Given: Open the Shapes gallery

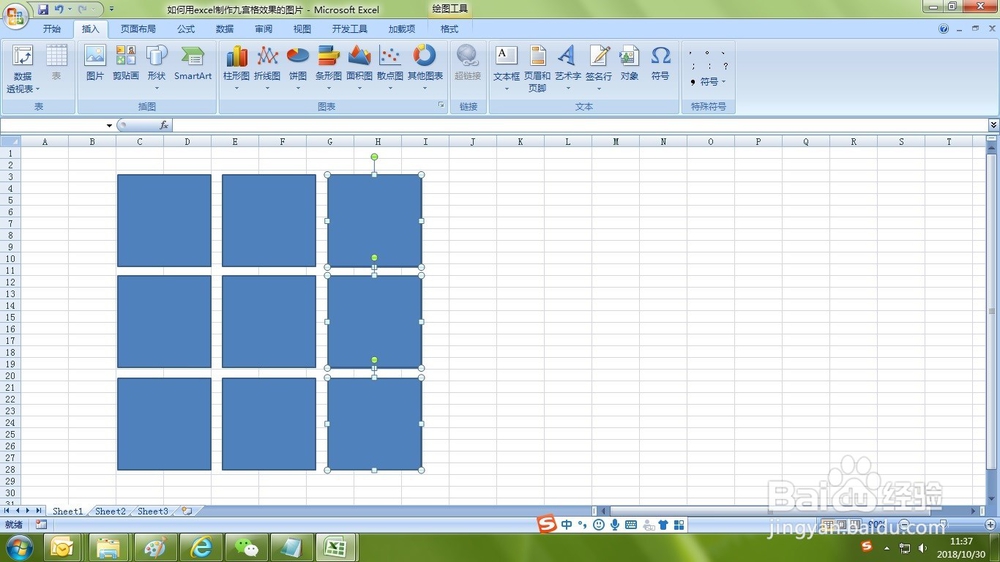Looking at the screenshot, I should pos(156,66).
